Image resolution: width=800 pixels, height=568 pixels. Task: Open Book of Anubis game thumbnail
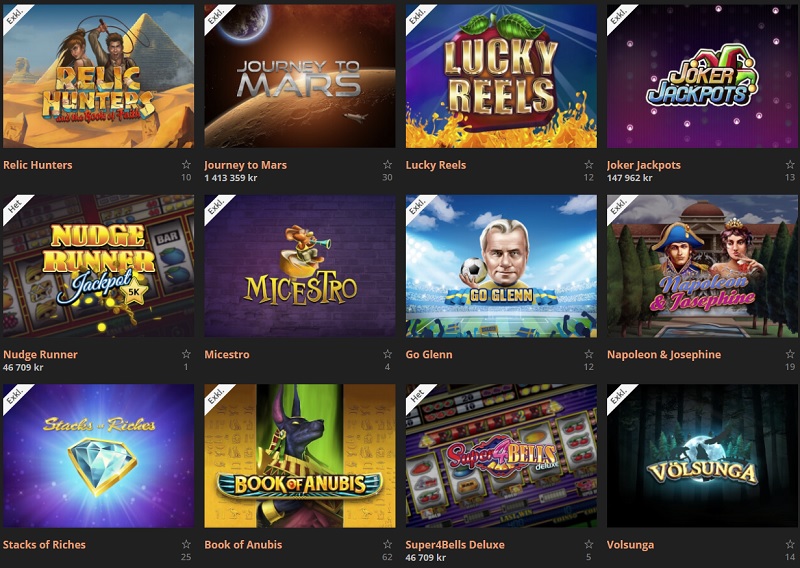click(299, 456)
